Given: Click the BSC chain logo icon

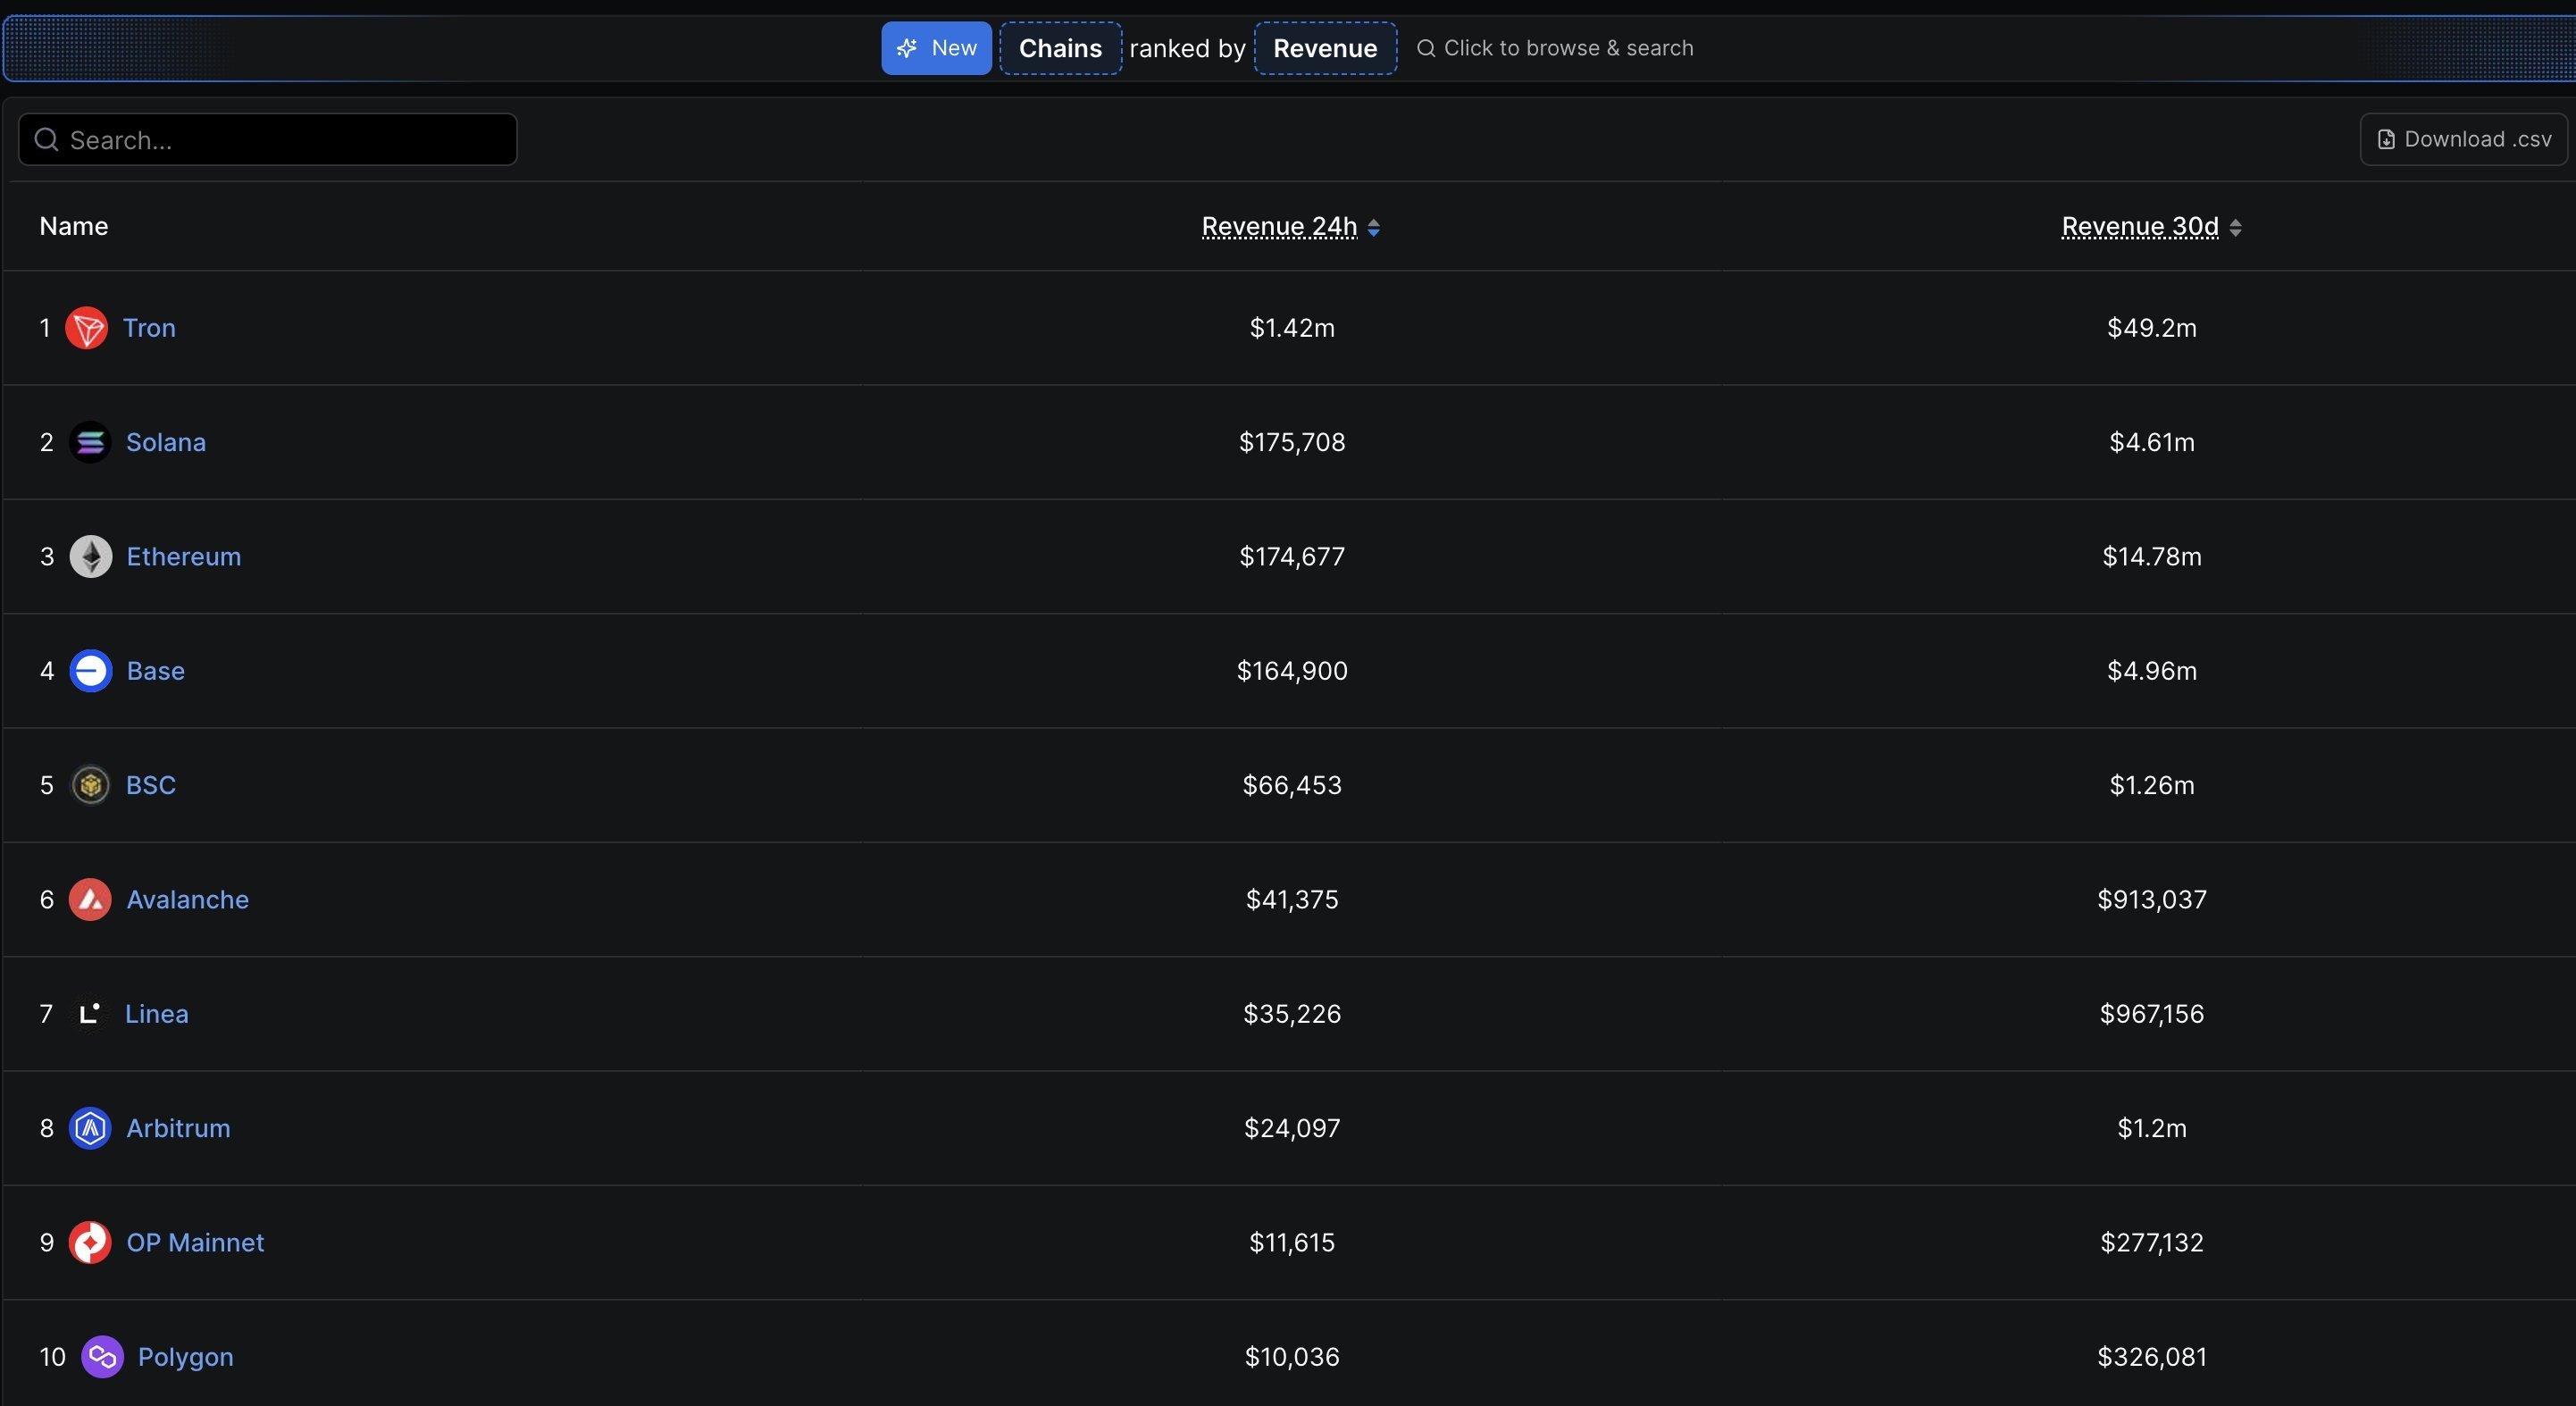Looking at the screenshot, I should click(90, 785).
